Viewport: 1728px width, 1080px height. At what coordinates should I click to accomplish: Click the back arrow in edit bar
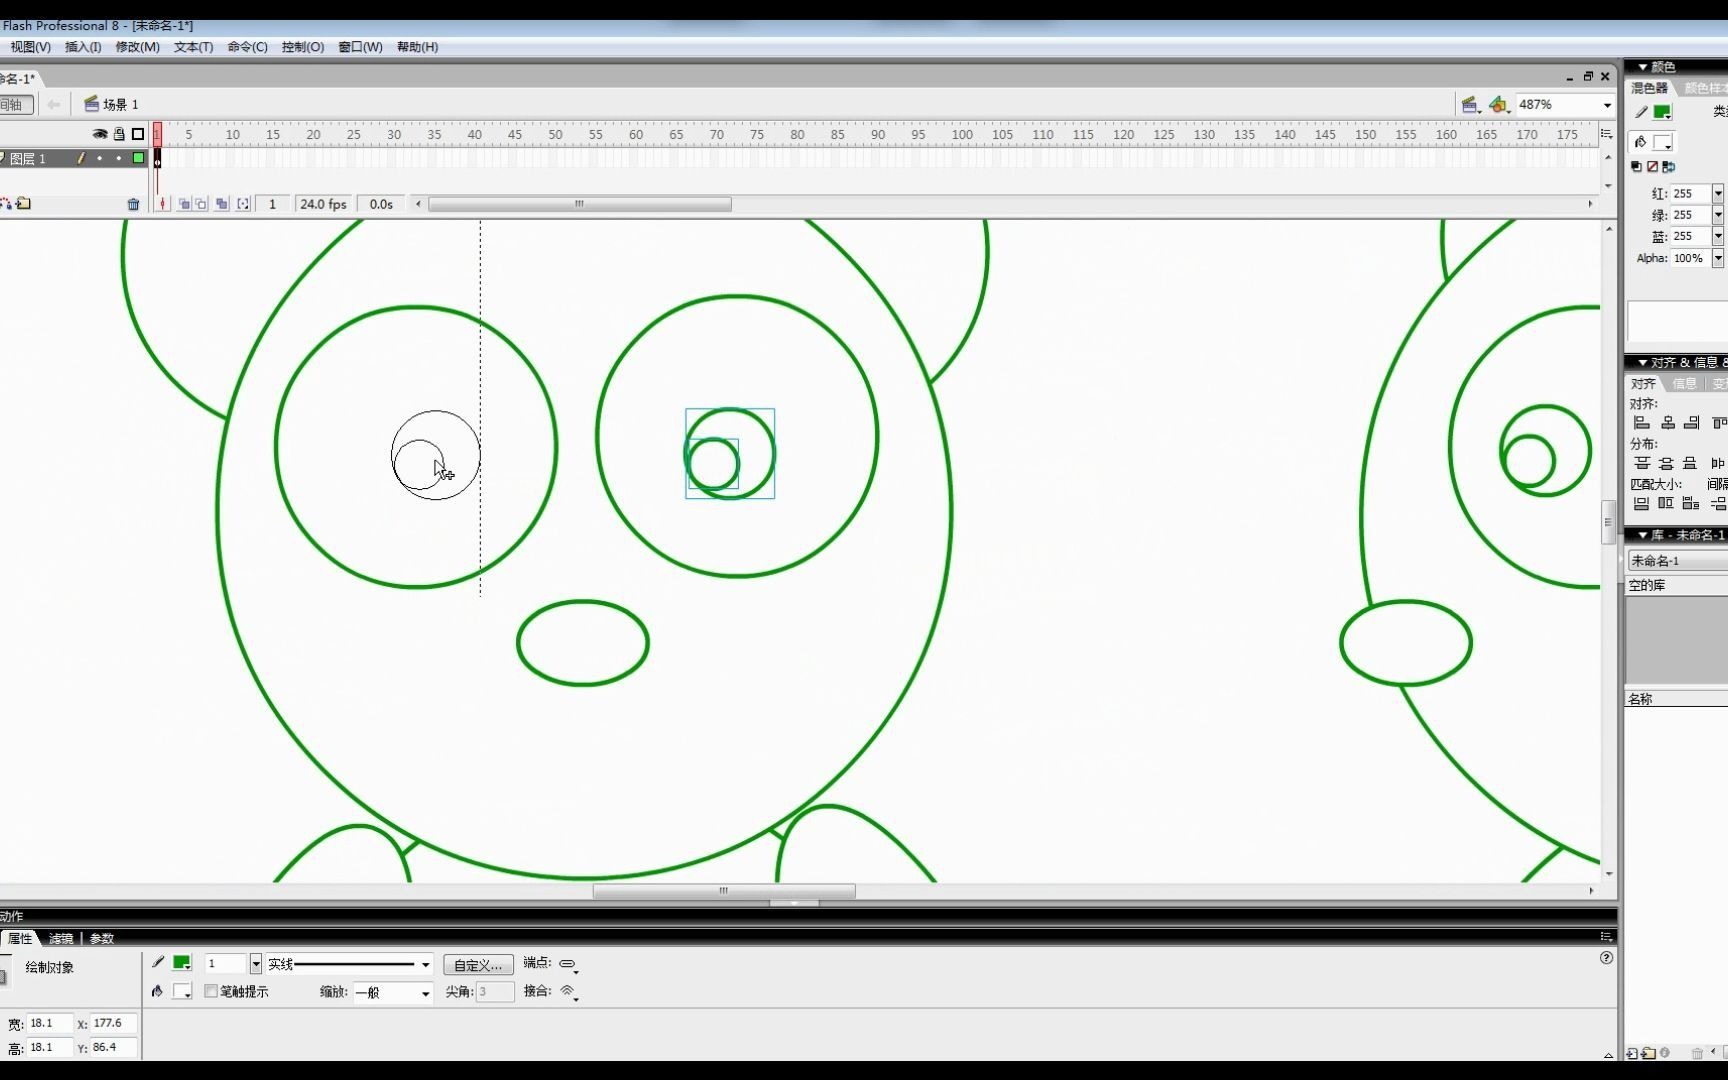pos(54,104)
